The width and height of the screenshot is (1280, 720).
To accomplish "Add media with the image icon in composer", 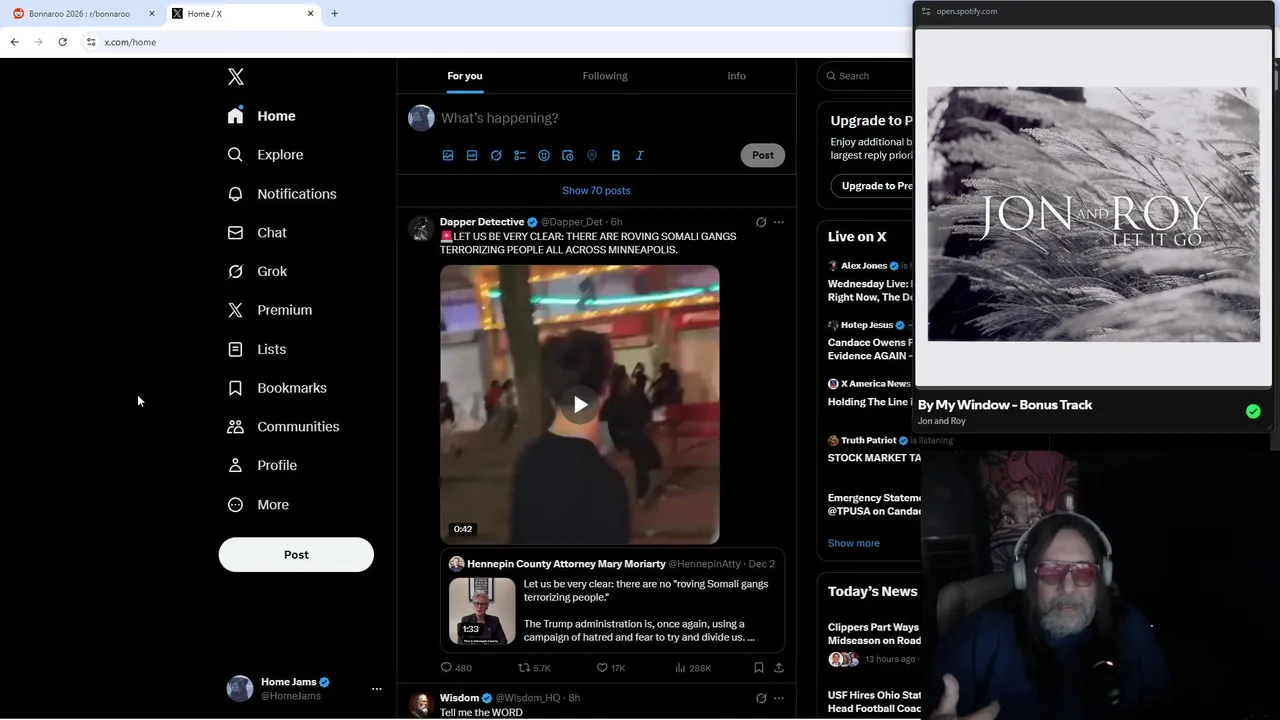I will click(448, 155).
